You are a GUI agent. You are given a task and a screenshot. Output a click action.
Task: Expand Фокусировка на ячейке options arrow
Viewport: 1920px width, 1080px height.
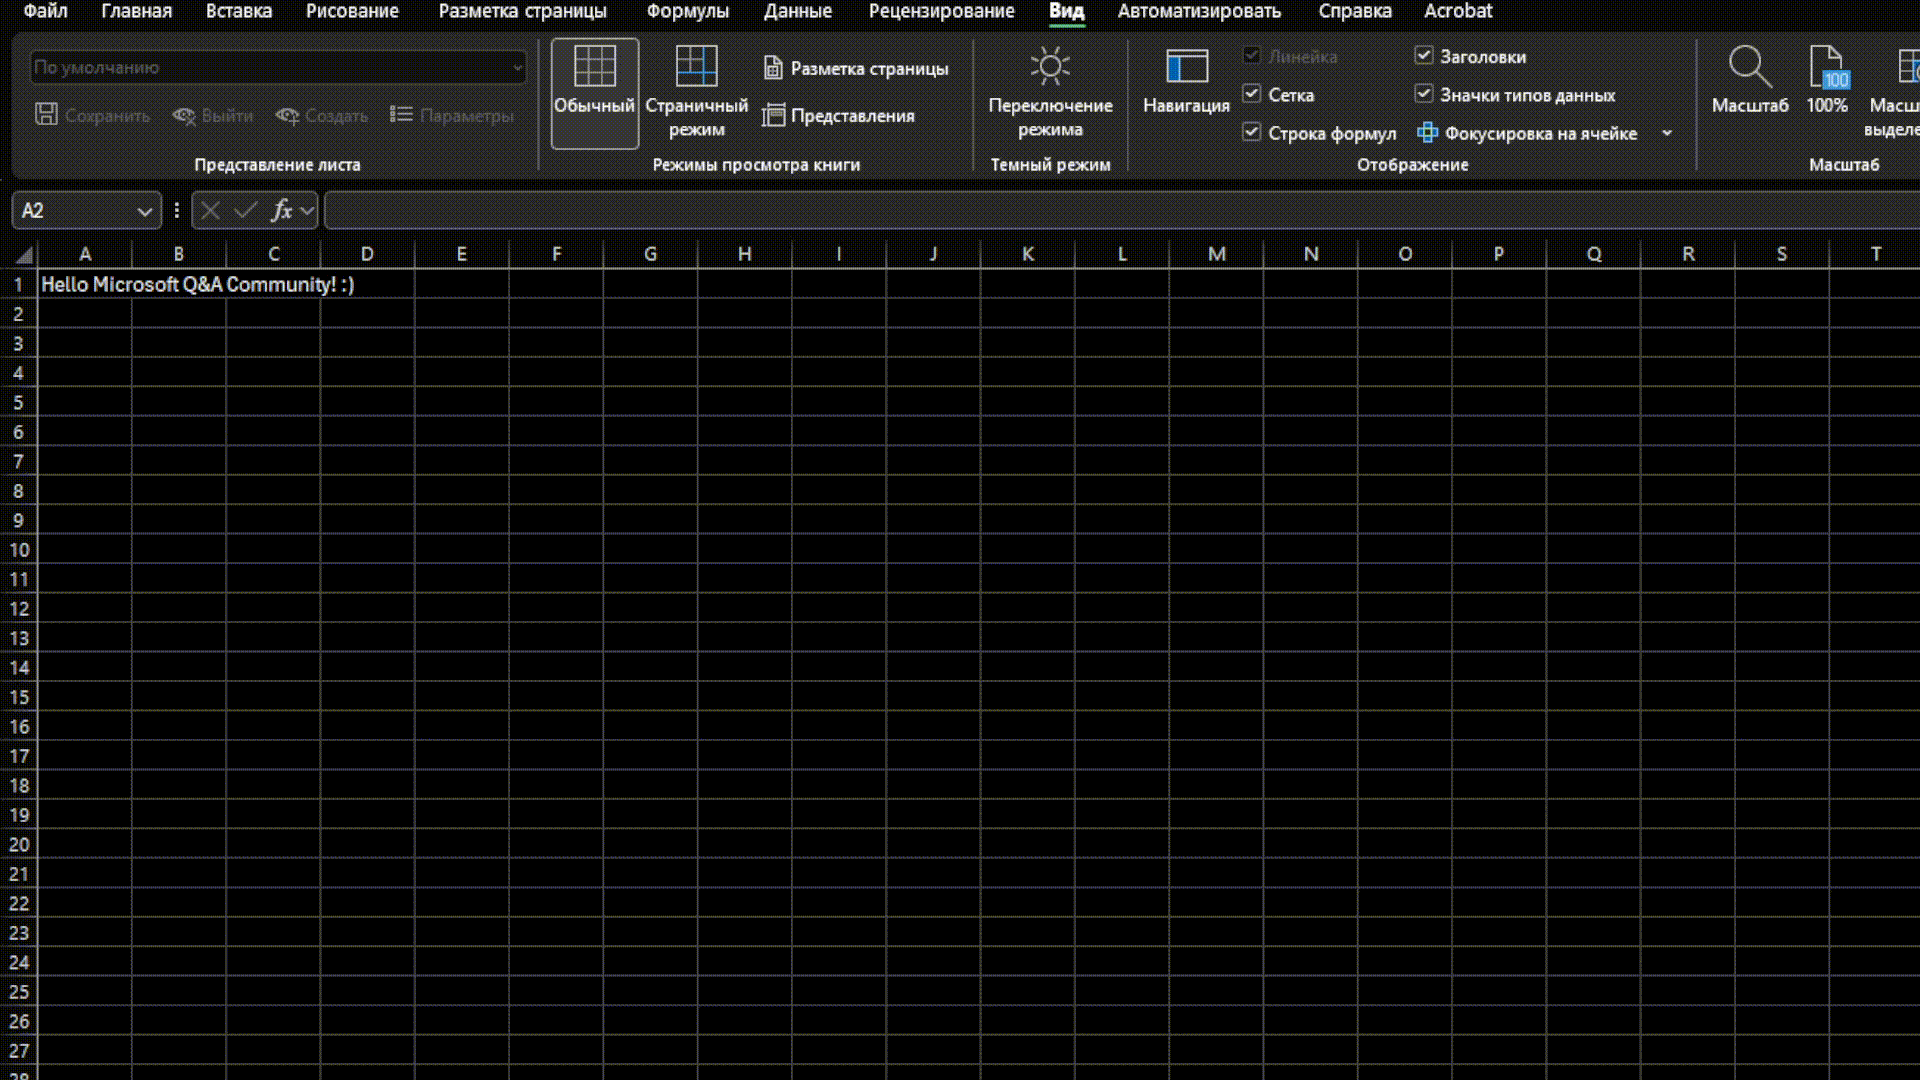pyautogui.click(x=1667, y=133)
